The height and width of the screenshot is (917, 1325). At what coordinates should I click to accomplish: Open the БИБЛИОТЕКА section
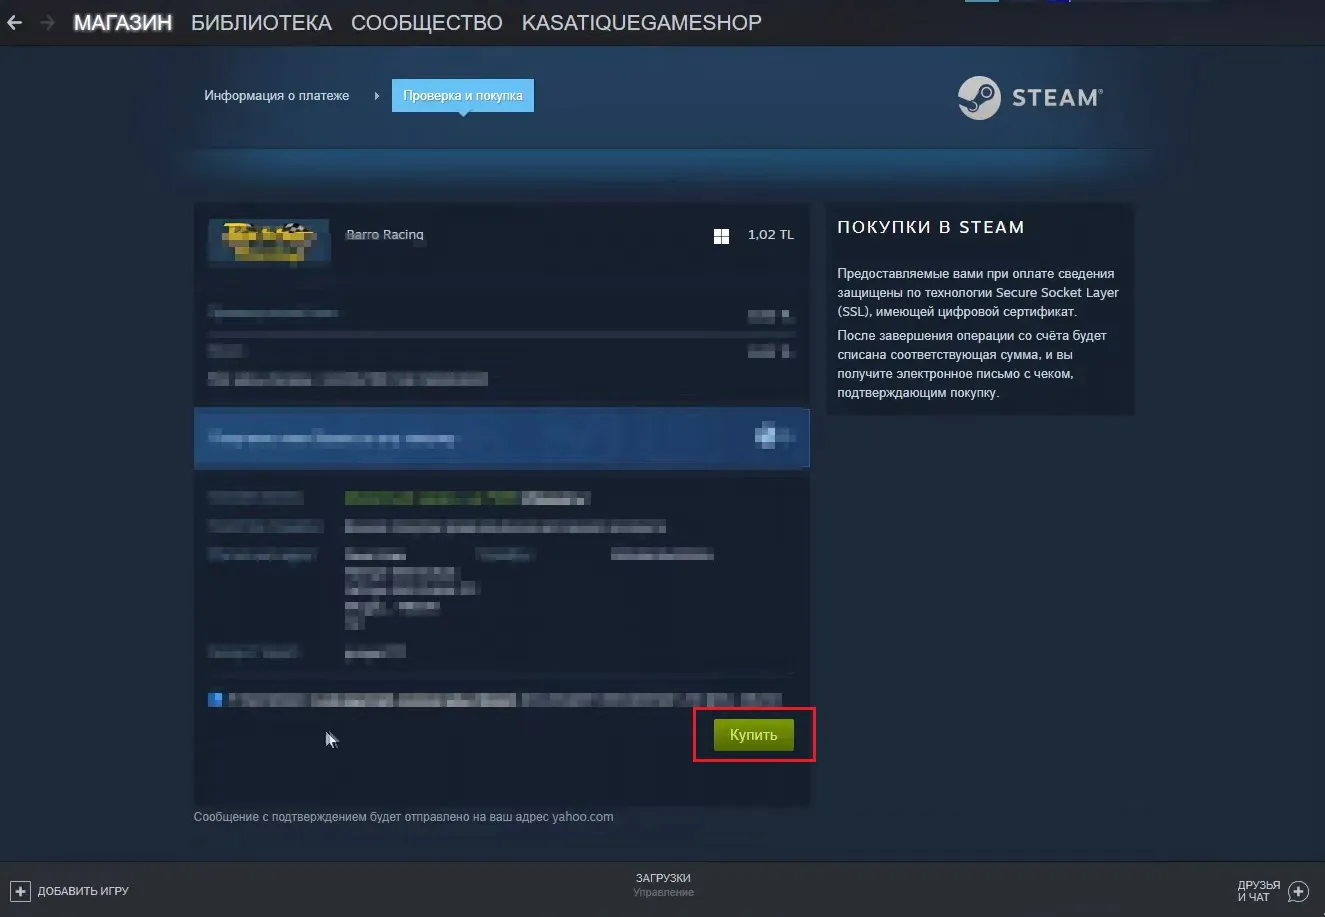click(261, 22)
